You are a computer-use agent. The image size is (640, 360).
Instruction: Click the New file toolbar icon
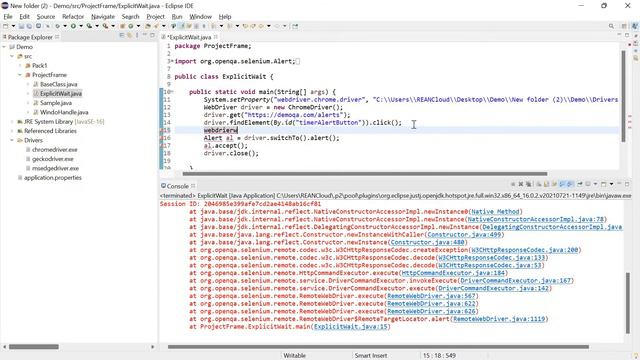point(5,26)
